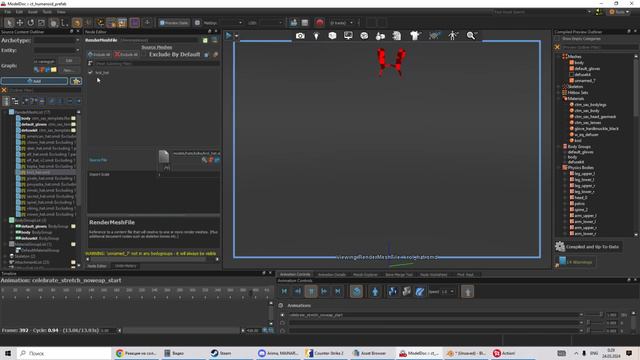Collapse the Body Groups section in preview outliner

559,147
